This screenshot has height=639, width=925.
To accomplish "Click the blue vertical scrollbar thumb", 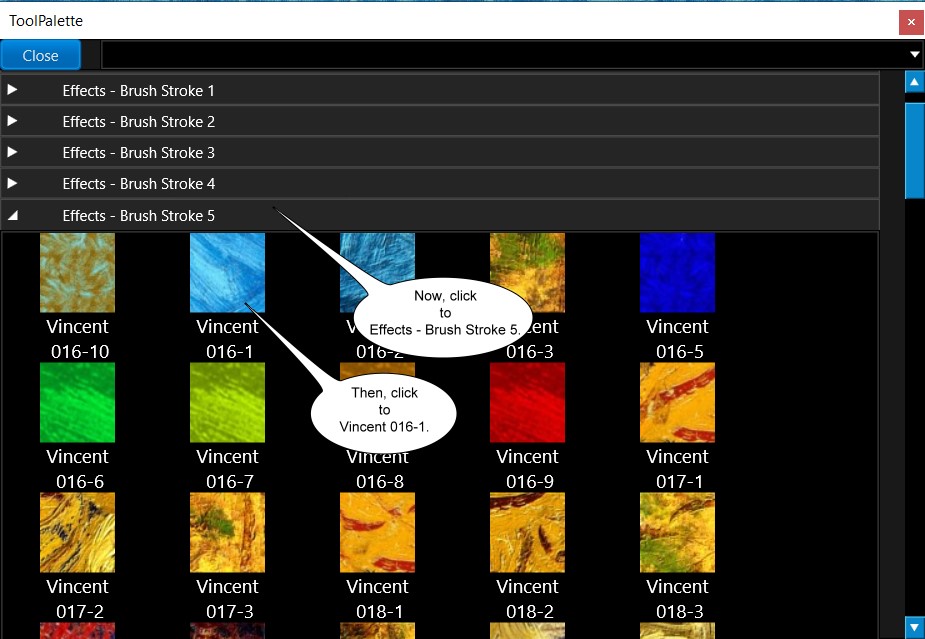I will point(914,150).
